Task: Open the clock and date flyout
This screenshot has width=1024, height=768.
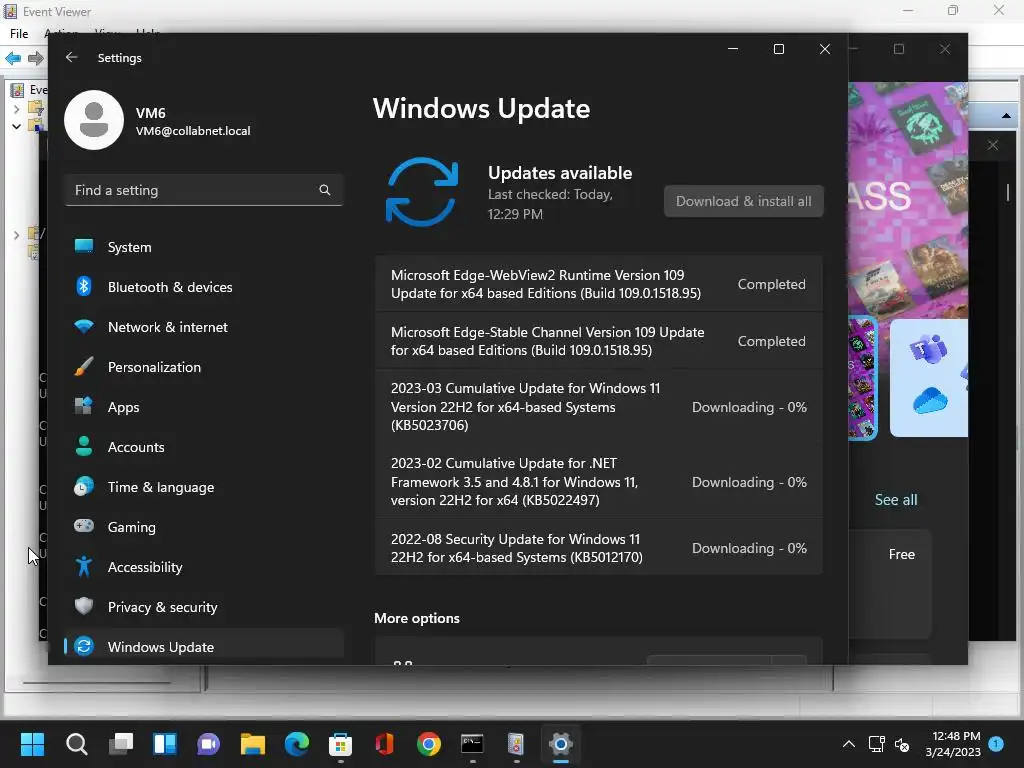Action: pos(953,744)
